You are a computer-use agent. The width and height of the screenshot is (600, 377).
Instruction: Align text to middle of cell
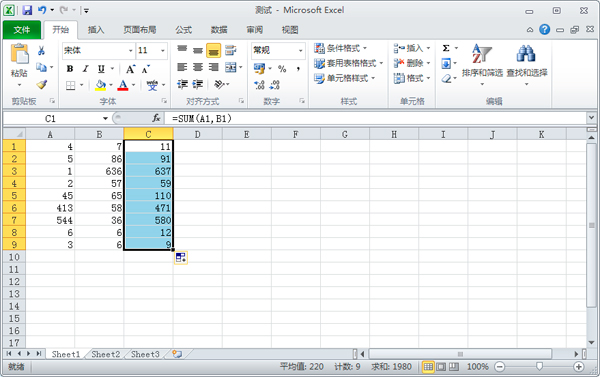click(198, 50)
